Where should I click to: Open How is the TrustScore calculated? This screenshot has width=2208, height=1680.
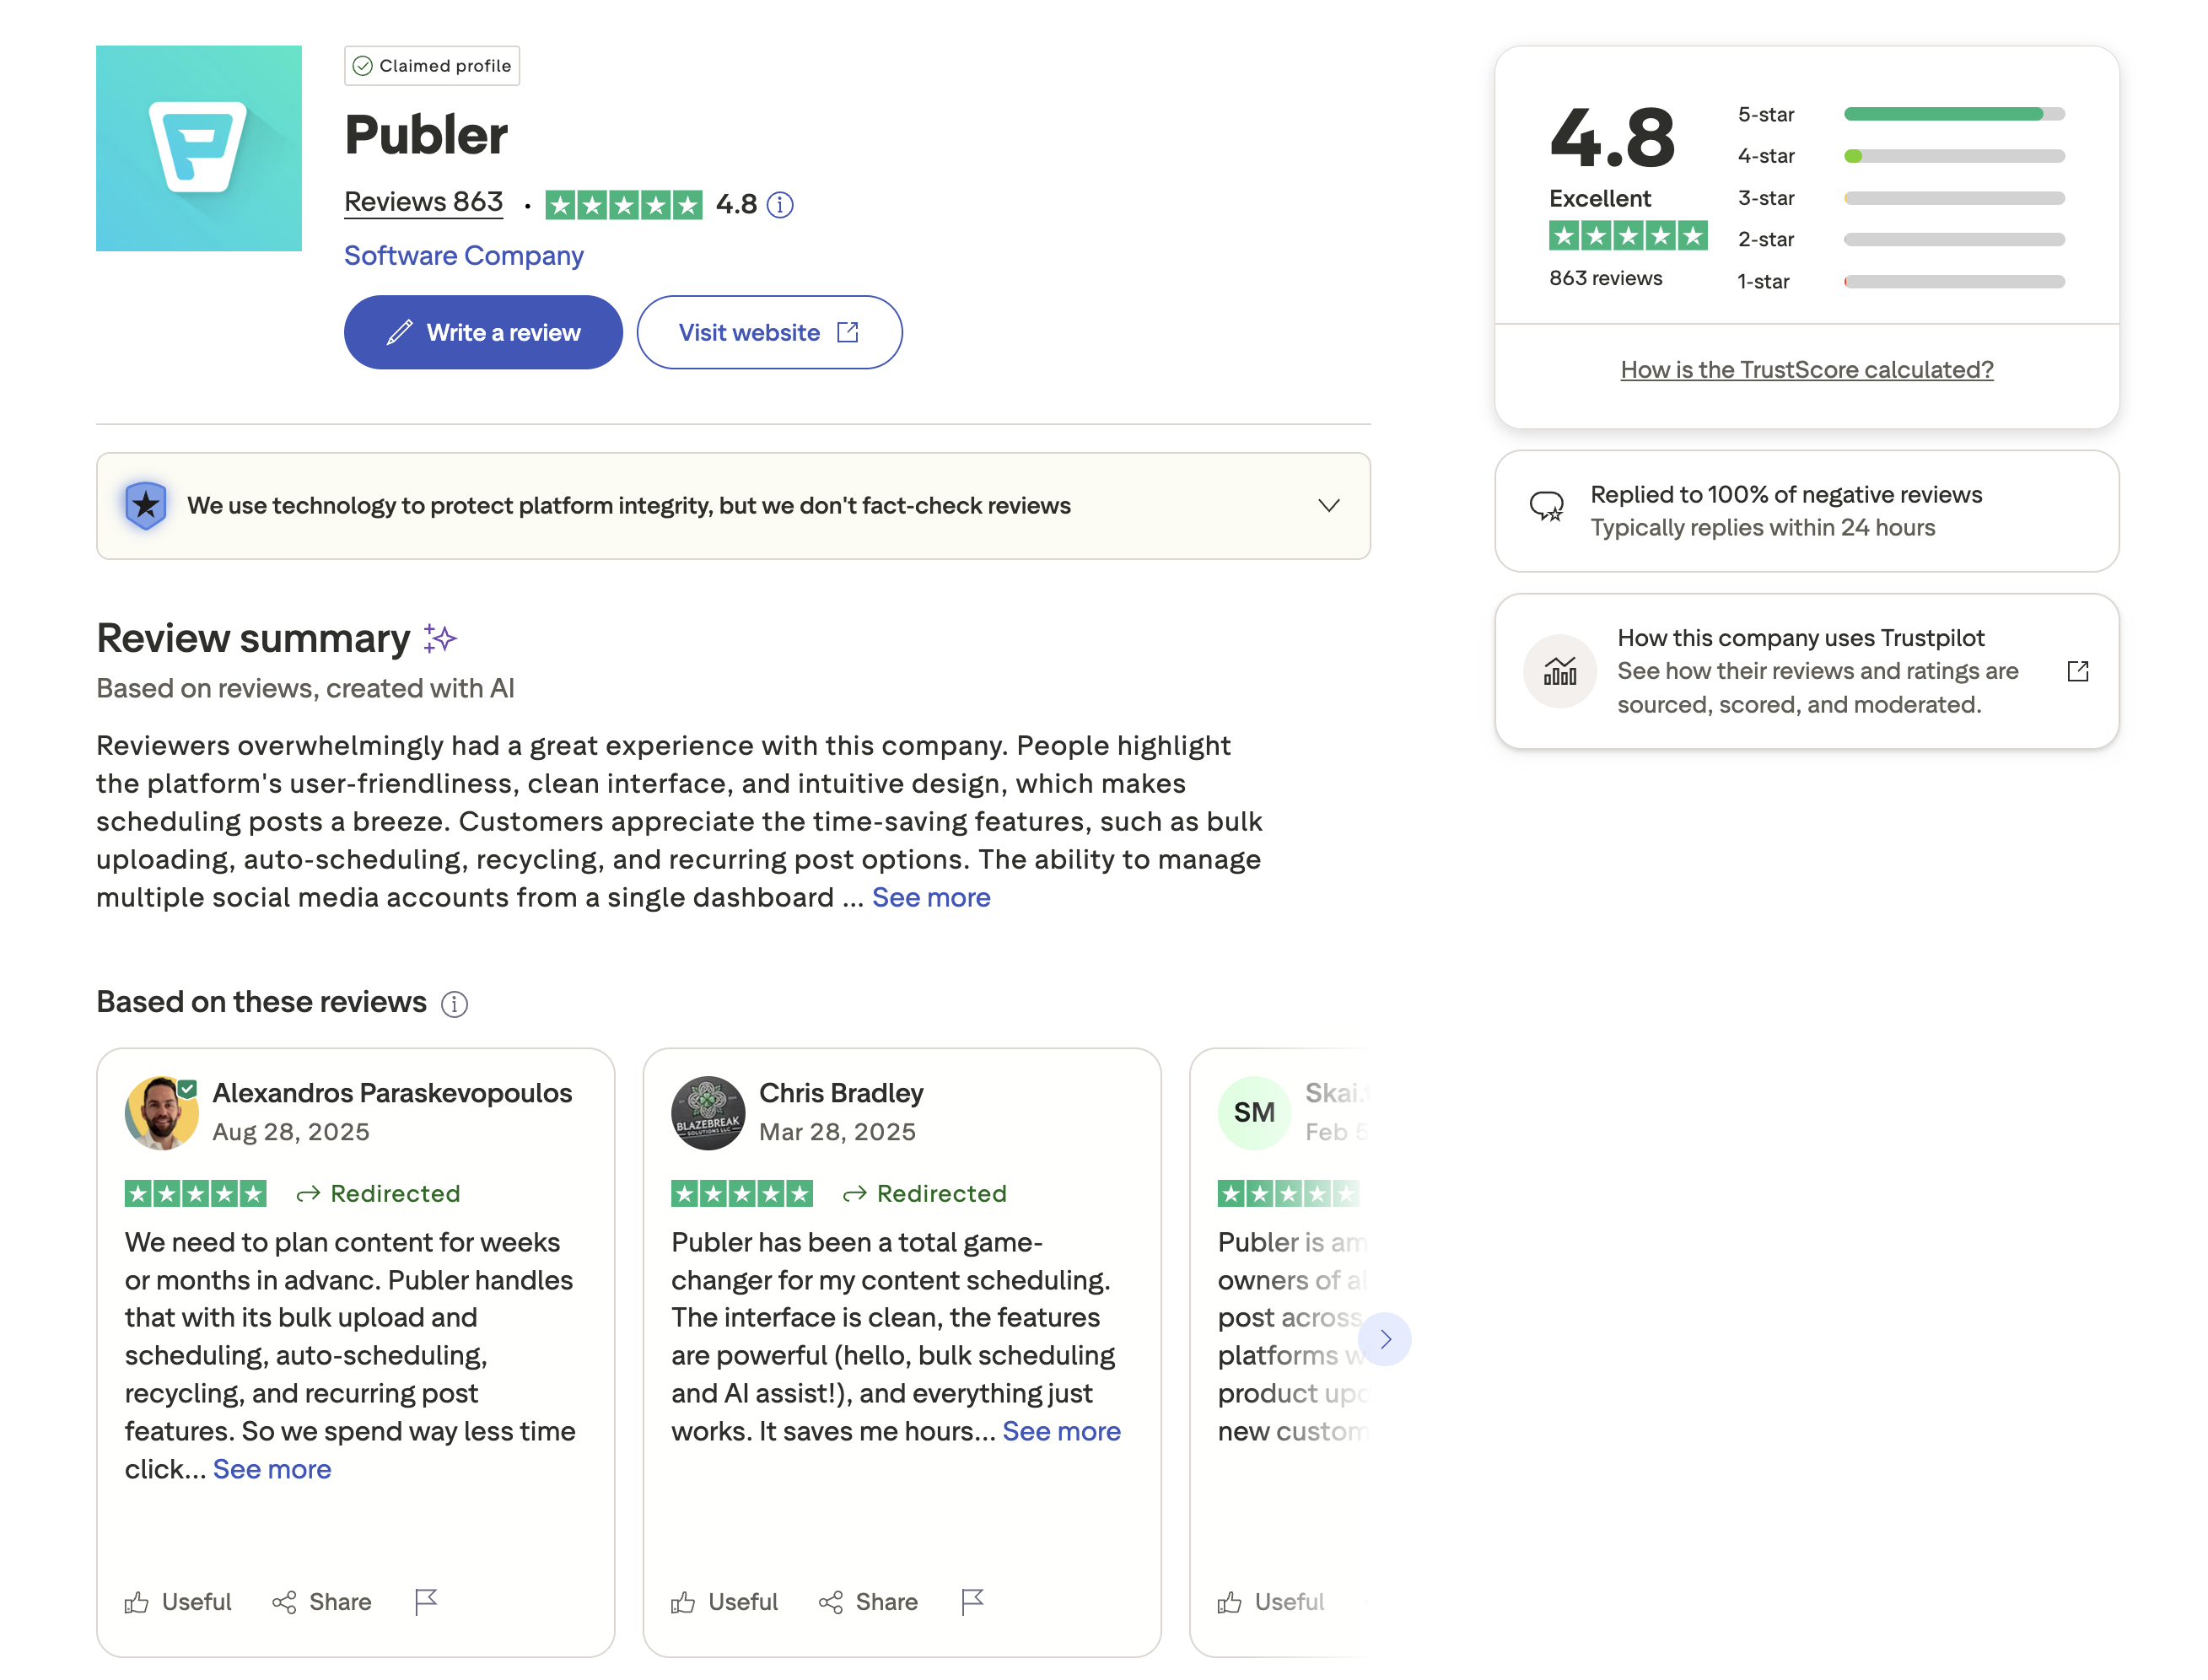[1806, 369]
